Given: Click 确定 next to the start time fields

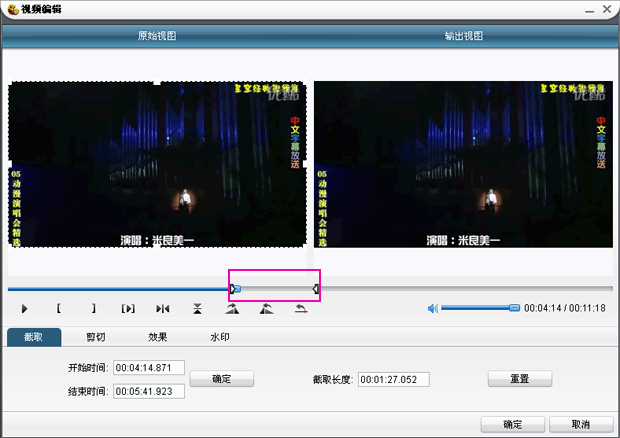Looking at the screenshot, I should tap(222, 379).
